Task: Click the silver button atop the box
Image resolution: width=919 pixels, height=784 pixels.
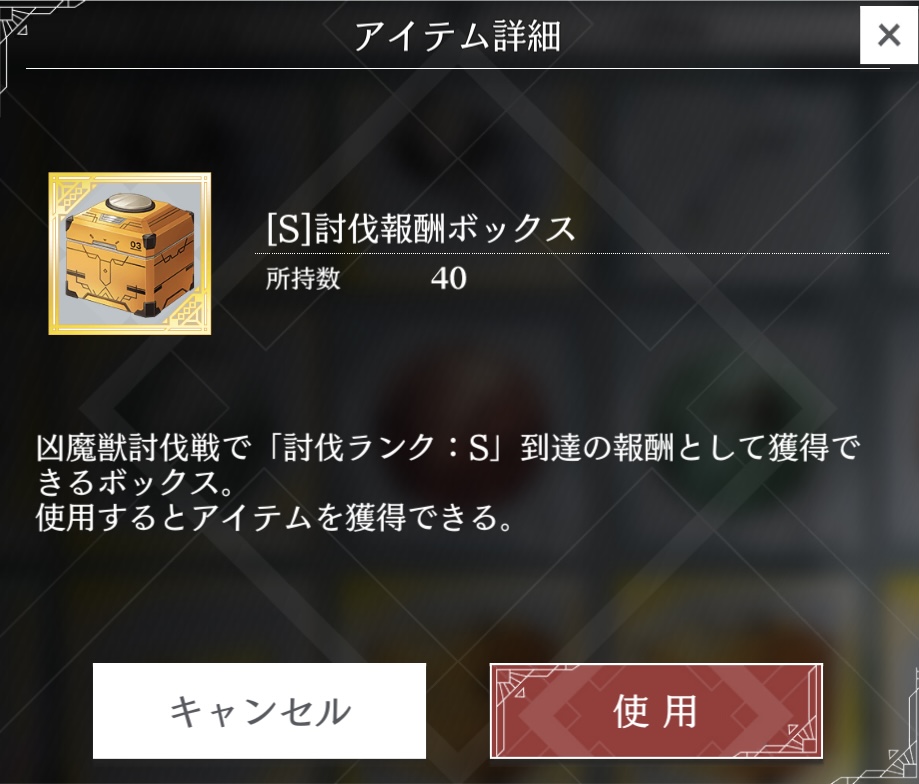Action: tap(130, 203)
